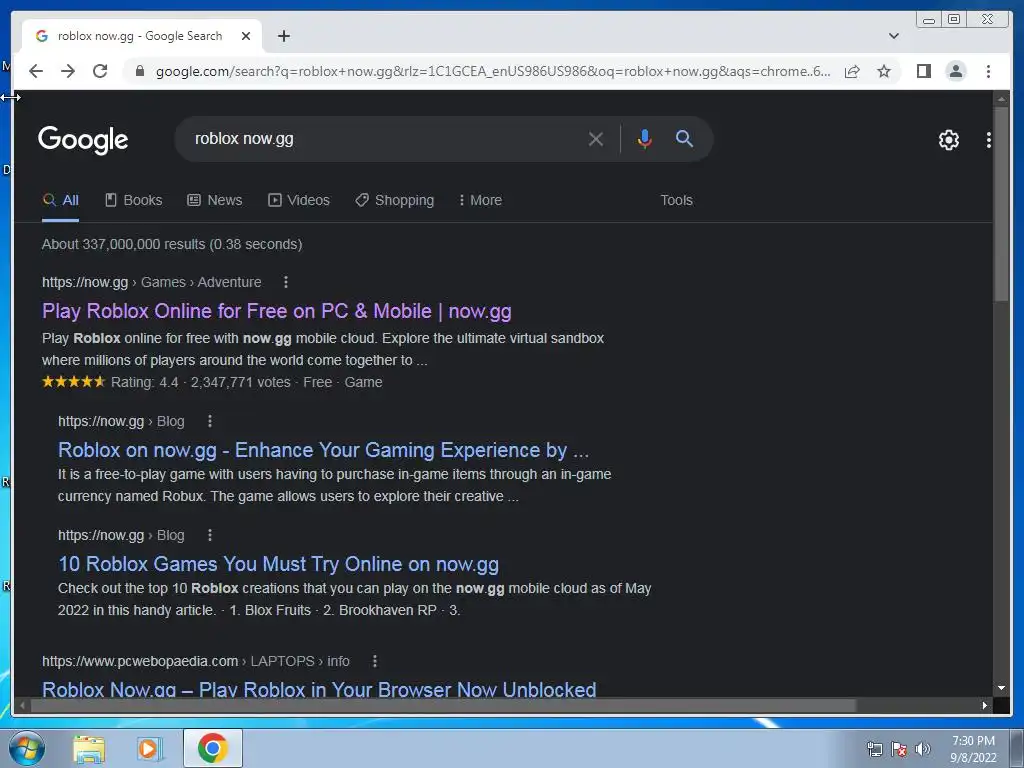Submit search with magnifier icon
This screenshot has height=768, width=1024.
tap(684, 138)
